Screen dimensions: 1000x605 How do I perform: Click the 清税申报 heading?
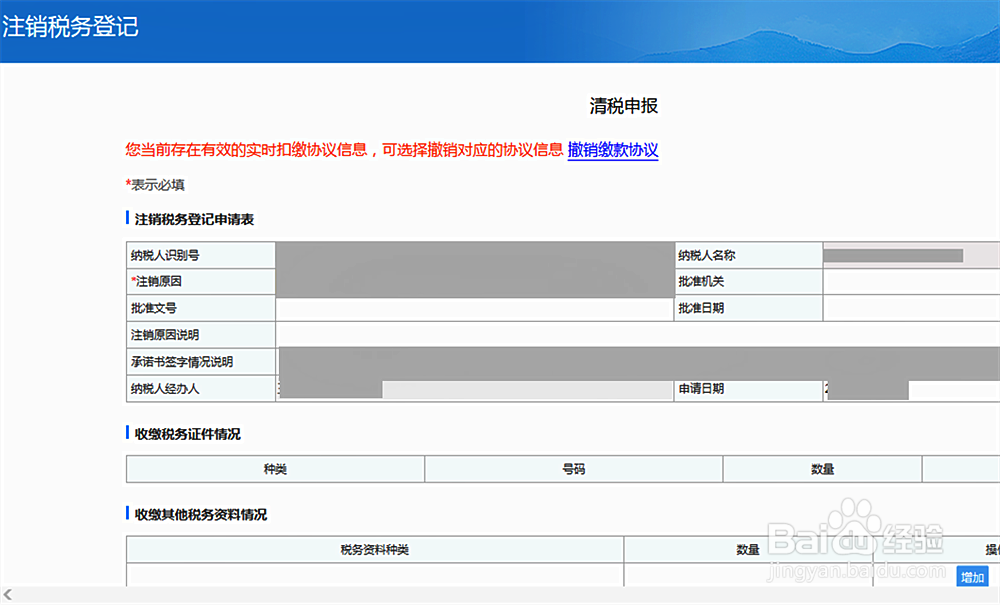tap(624, 106)
